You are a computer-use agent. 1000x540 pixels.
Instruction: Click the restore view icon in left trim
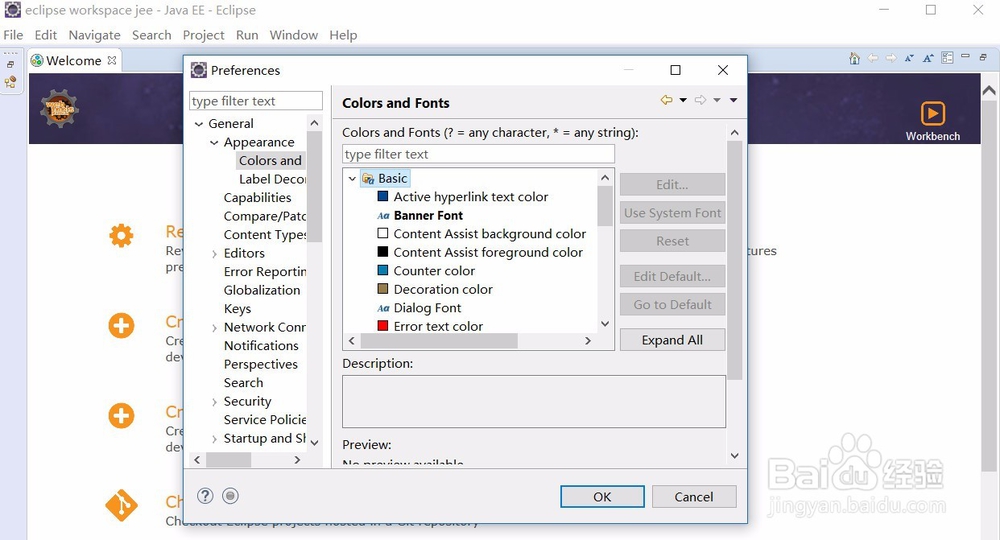point(10,64)
